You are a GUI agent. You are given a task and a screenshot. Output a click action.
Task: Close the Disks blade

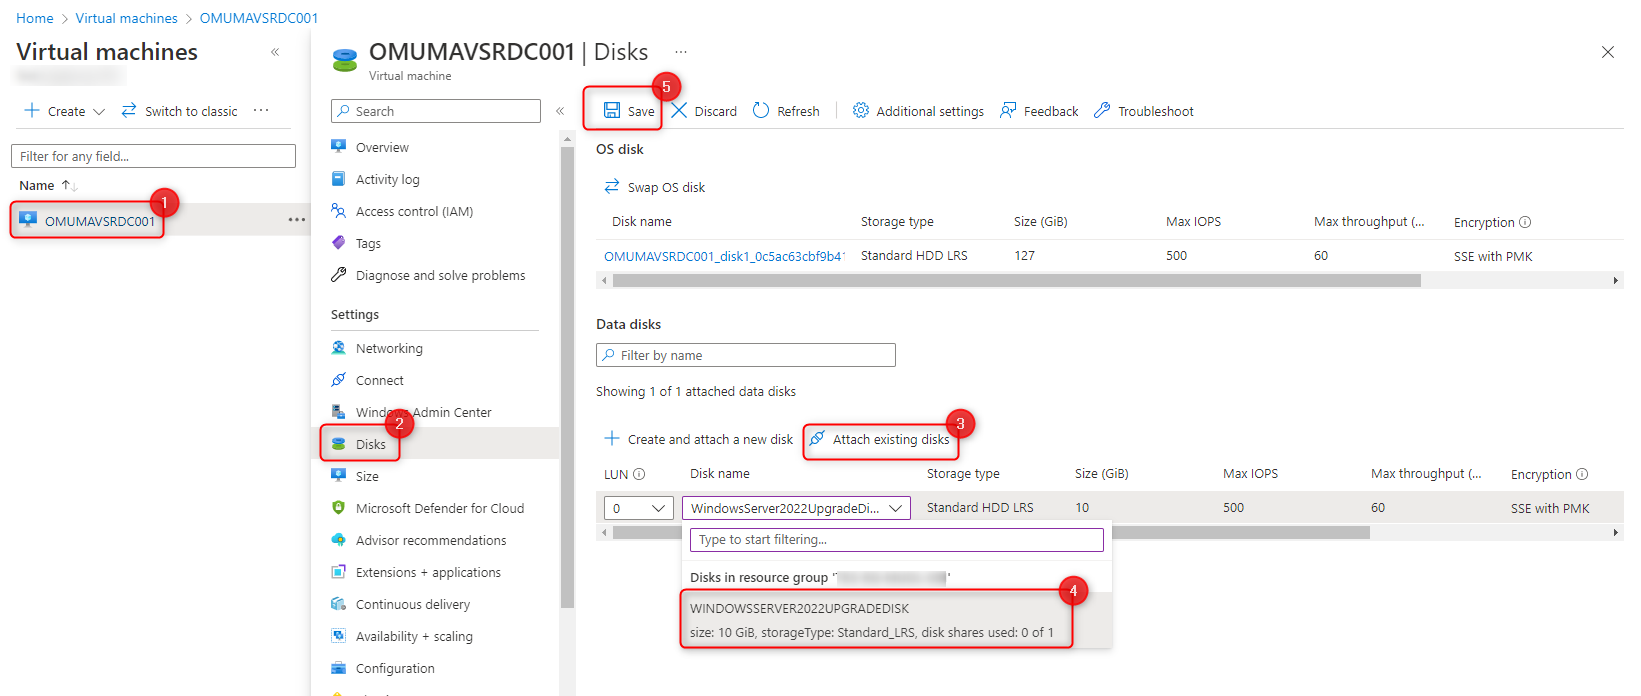pos(1608,52)
